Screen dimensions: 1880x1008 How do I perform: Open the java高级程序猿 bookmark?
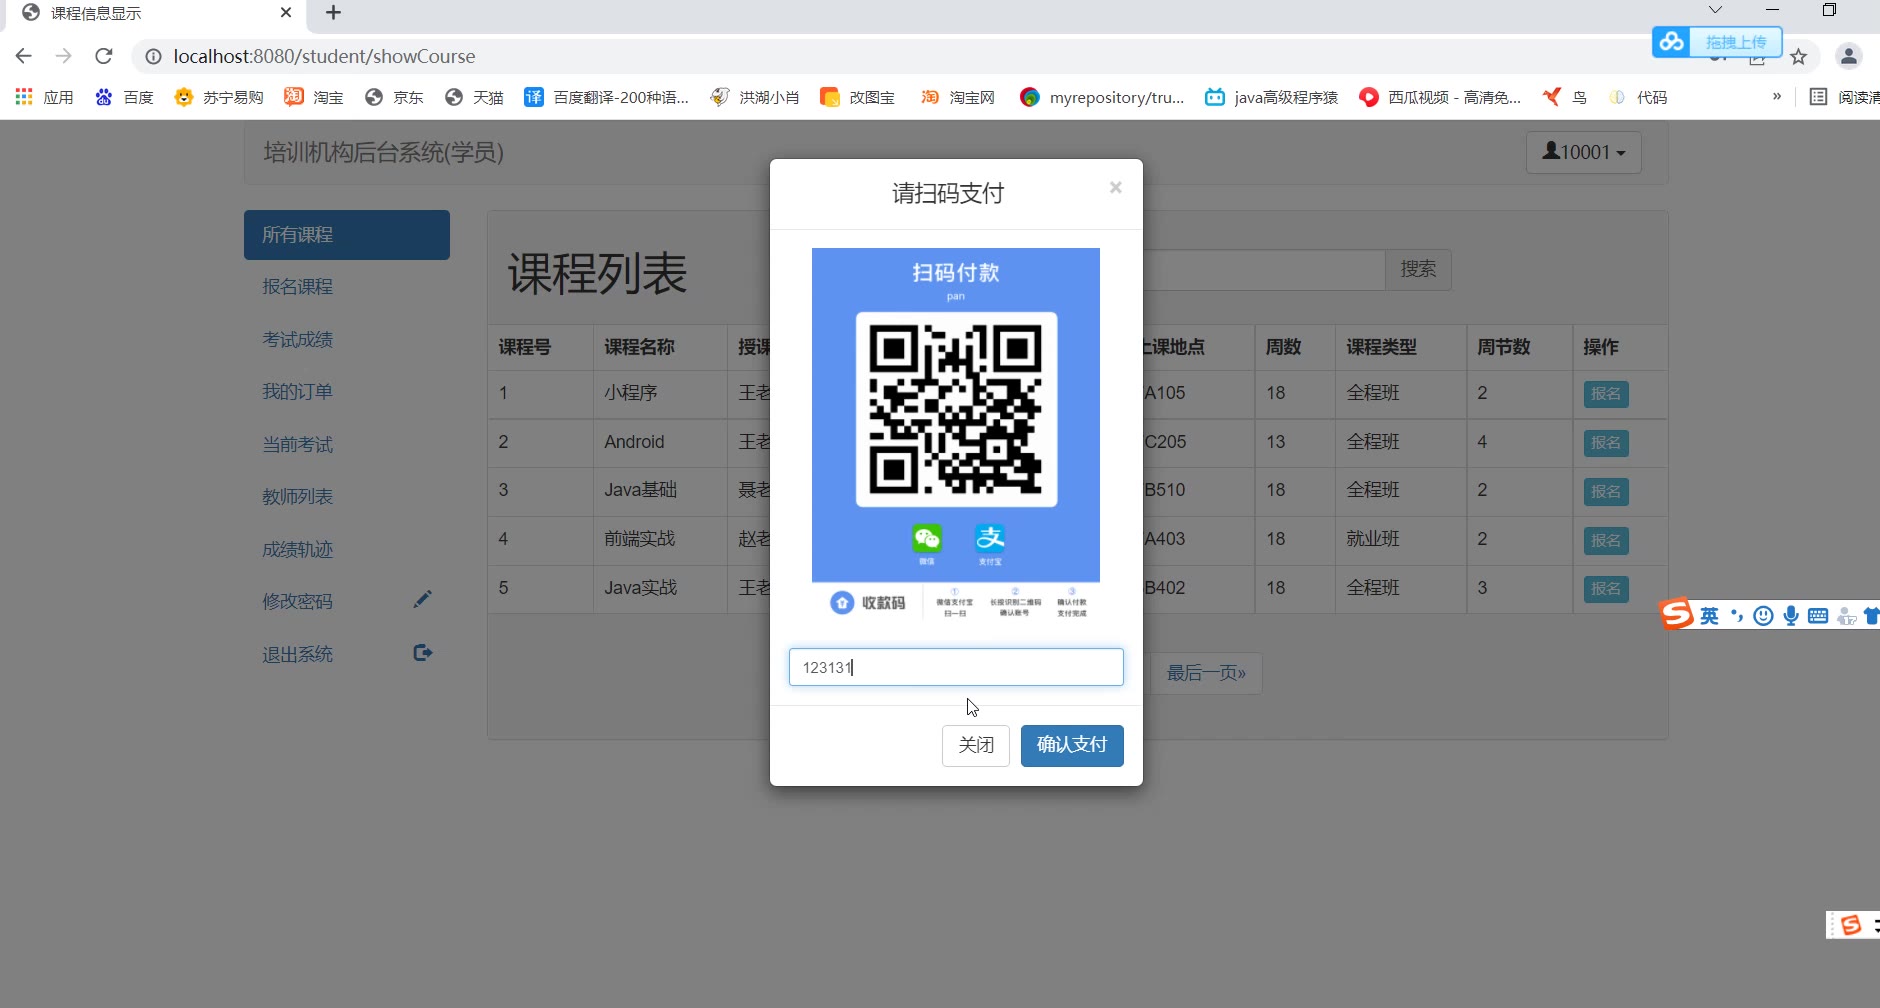point(1272,97)
